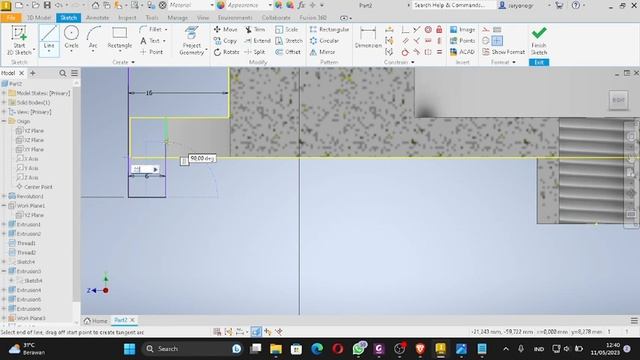
Task: Click the sketch dimension input box
Action: tap(145, 169)
